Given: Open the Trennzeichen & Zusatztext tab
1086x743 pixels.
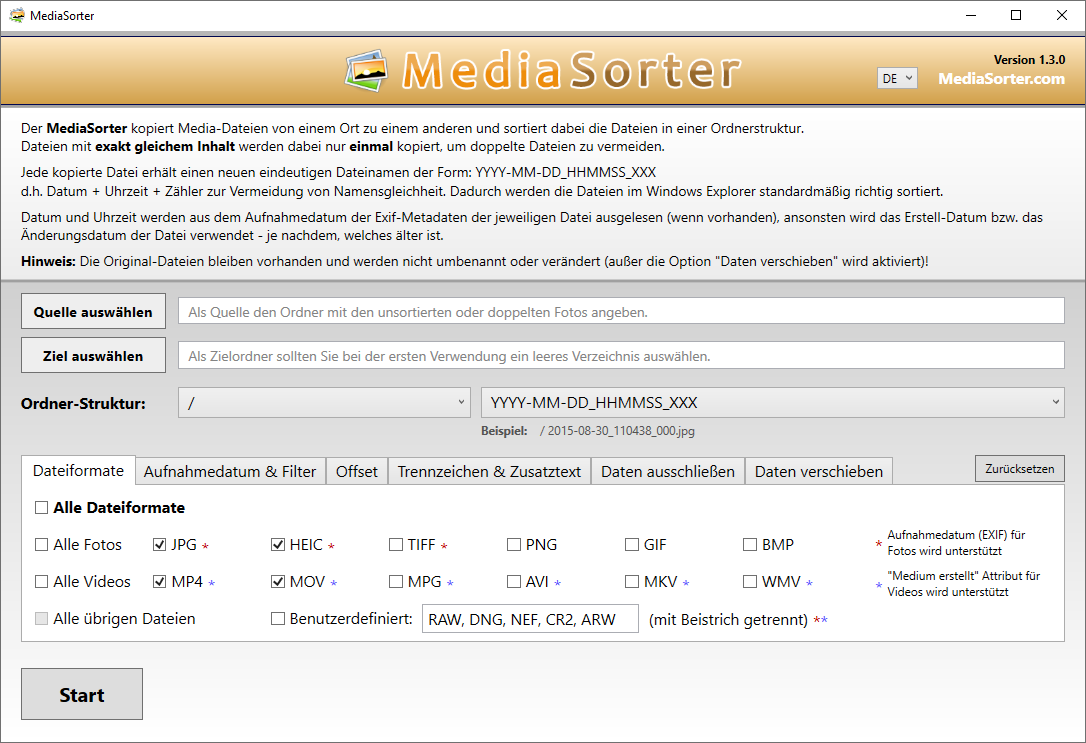Looking at the screenshot, I should [x=489, y=472].
